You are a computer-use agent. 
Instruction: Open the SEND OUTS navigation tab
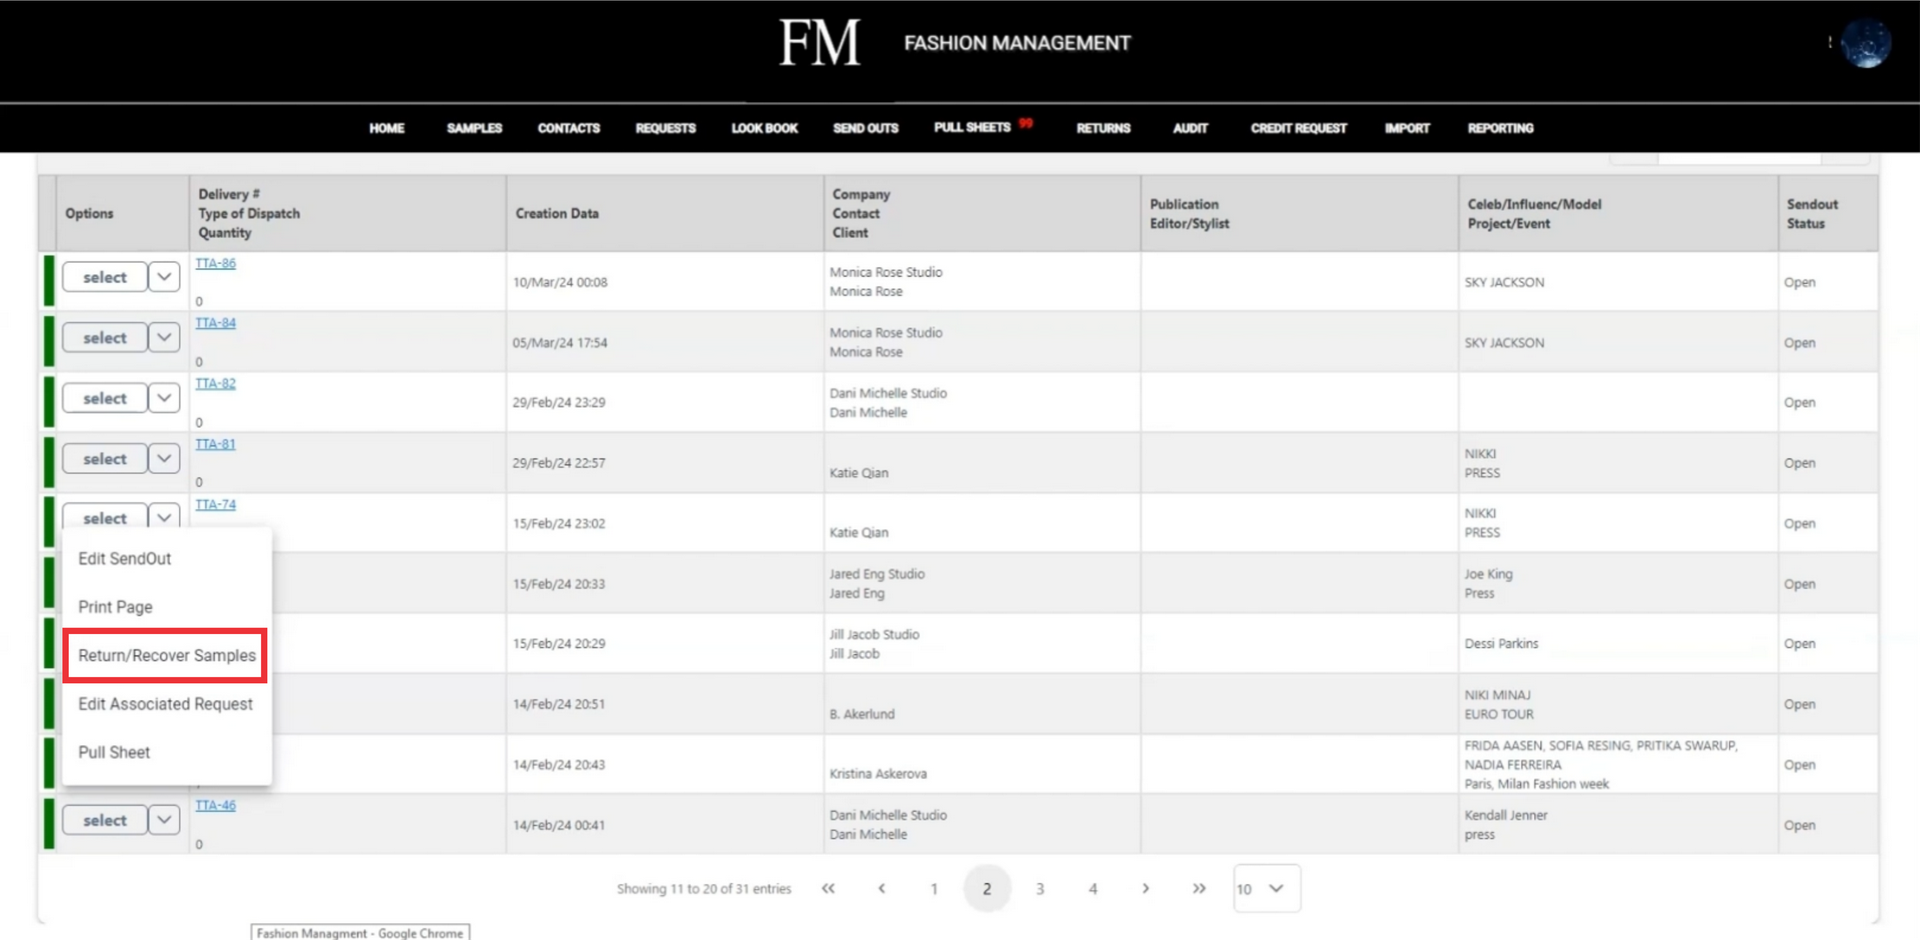[x=866, y=128]
